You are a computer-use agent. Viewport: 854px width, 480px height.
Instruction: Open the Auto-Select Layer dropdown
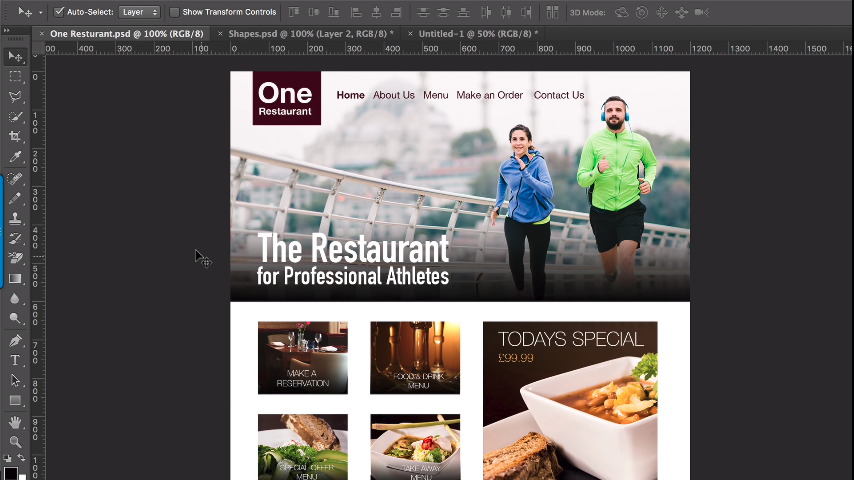[139, 12]
